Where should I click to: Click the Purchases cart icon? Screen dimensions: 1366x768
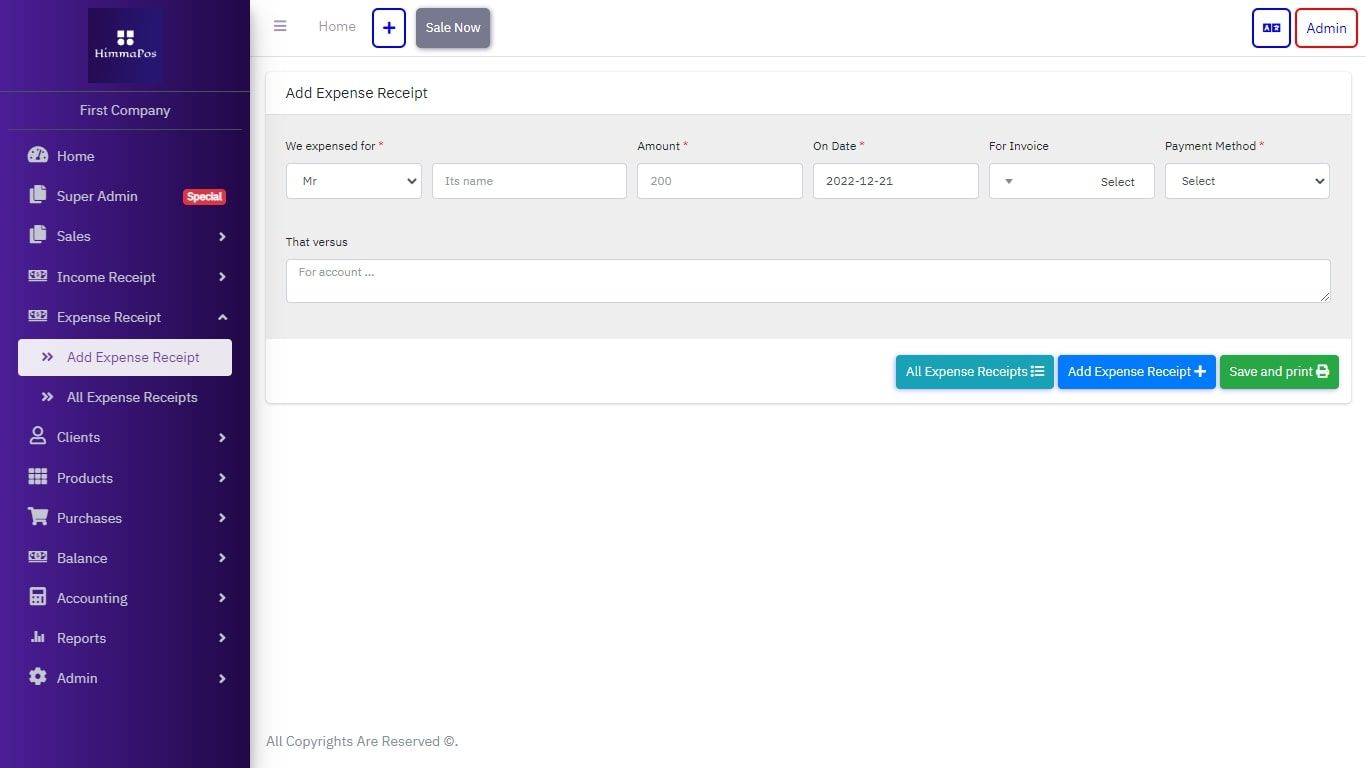tap(38, 517)
